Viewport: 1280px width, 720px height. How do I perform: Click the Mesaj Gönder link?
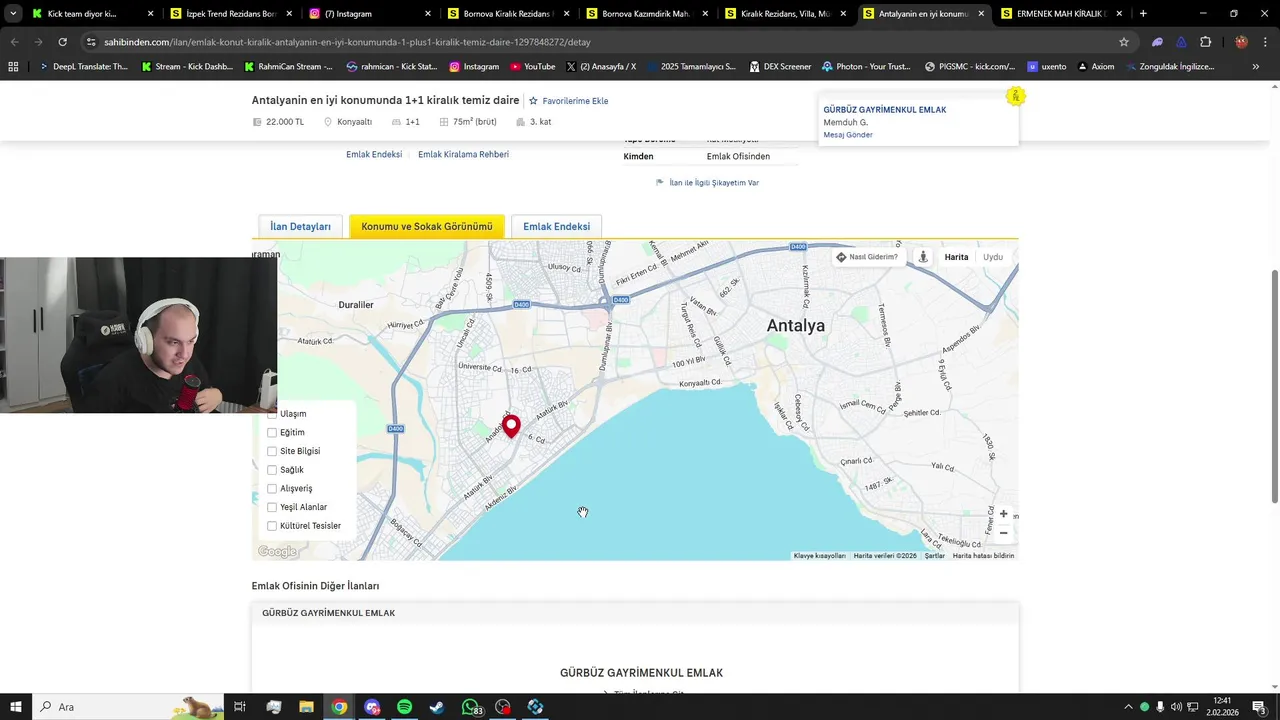(848, 135)
